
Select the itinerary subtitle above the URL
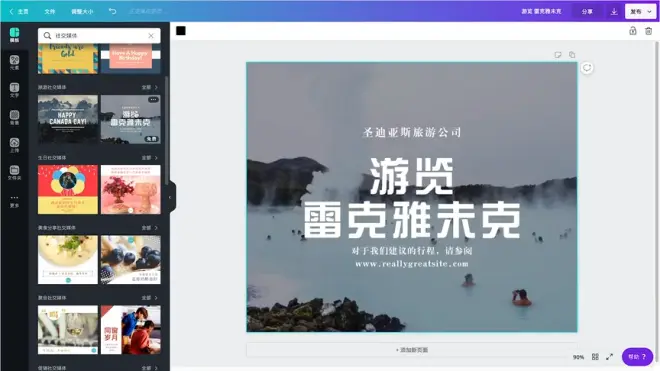point(412,251)
